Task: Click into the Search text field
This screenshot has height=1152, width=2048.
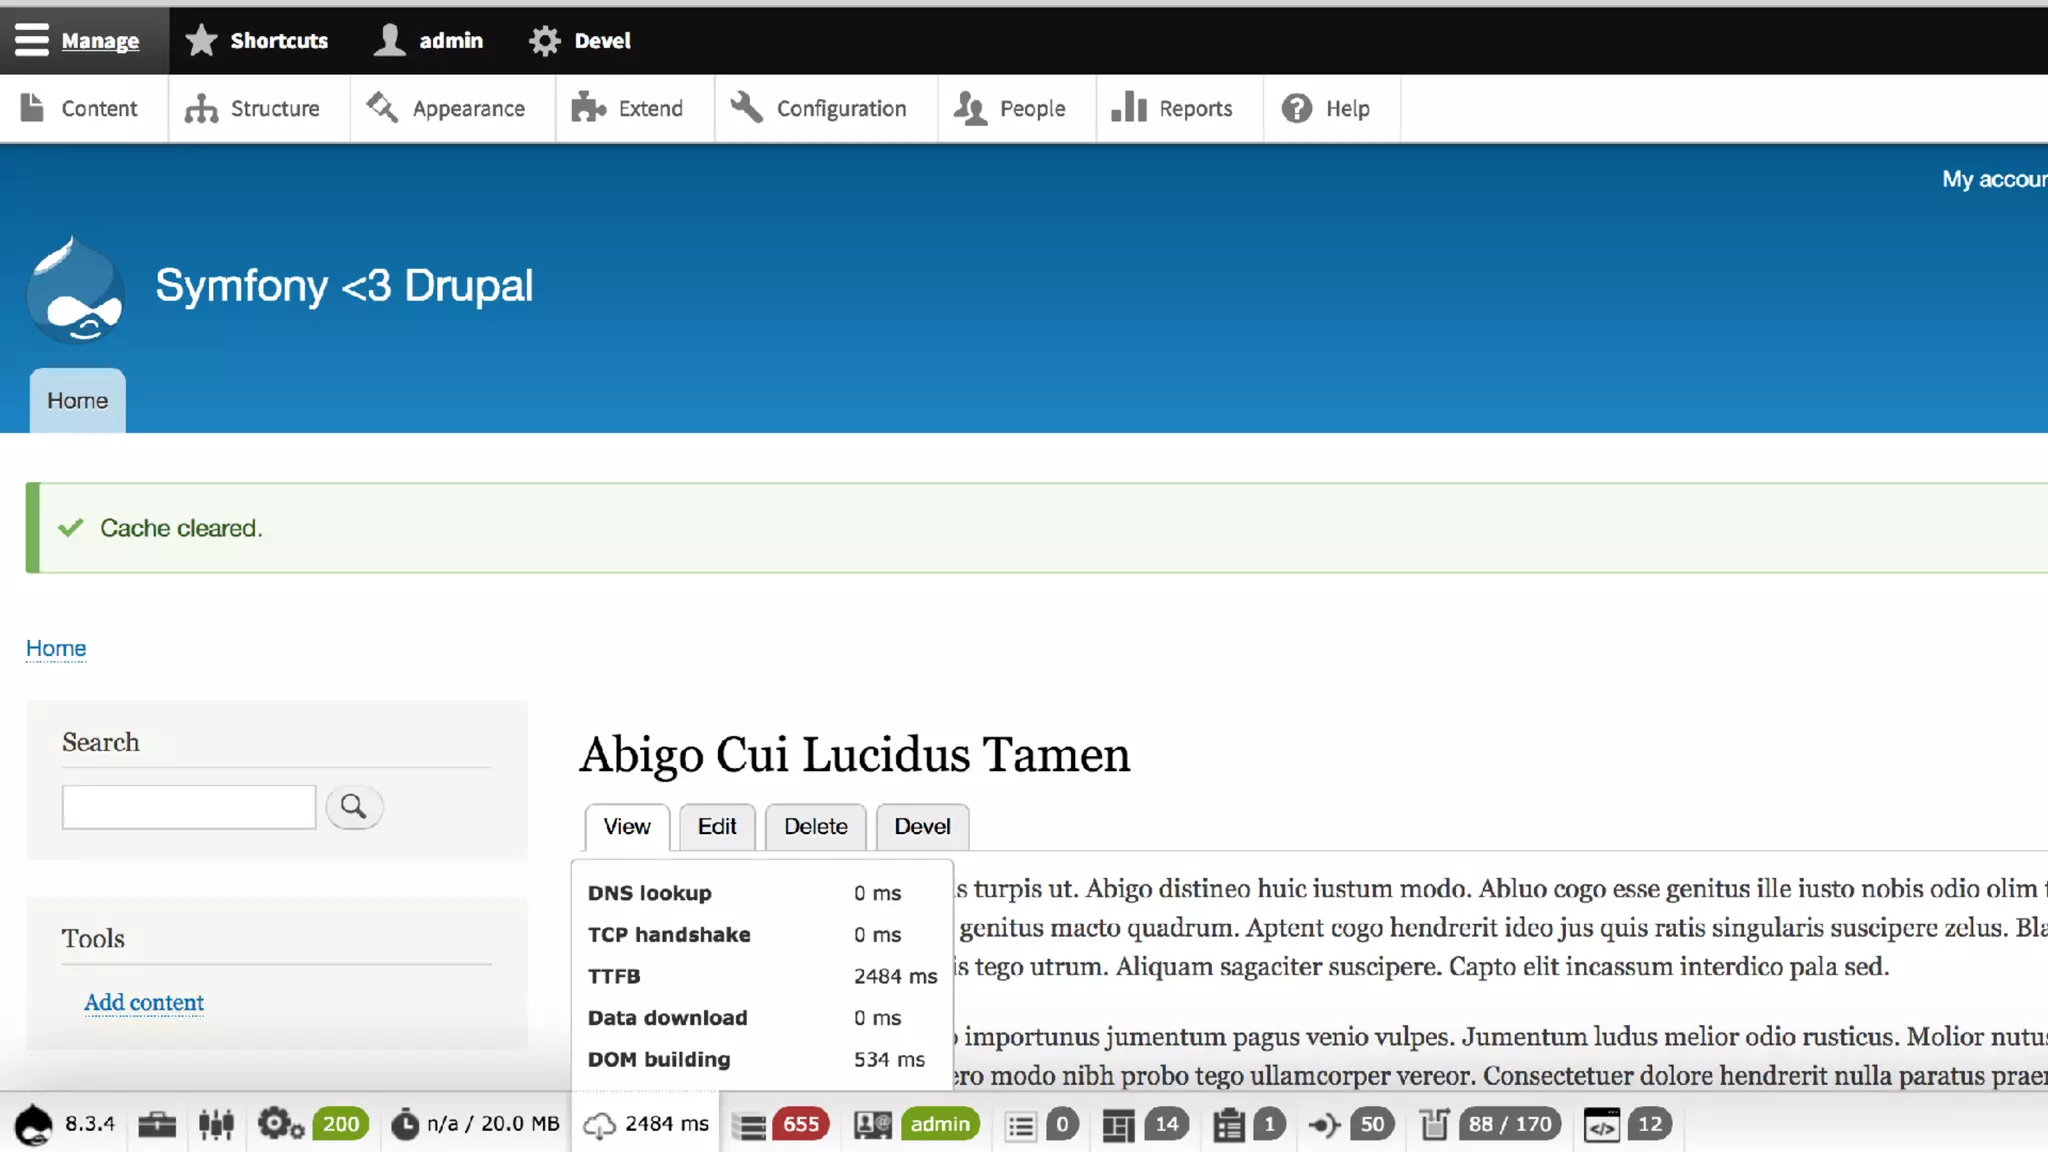Action: pos(189,806)
